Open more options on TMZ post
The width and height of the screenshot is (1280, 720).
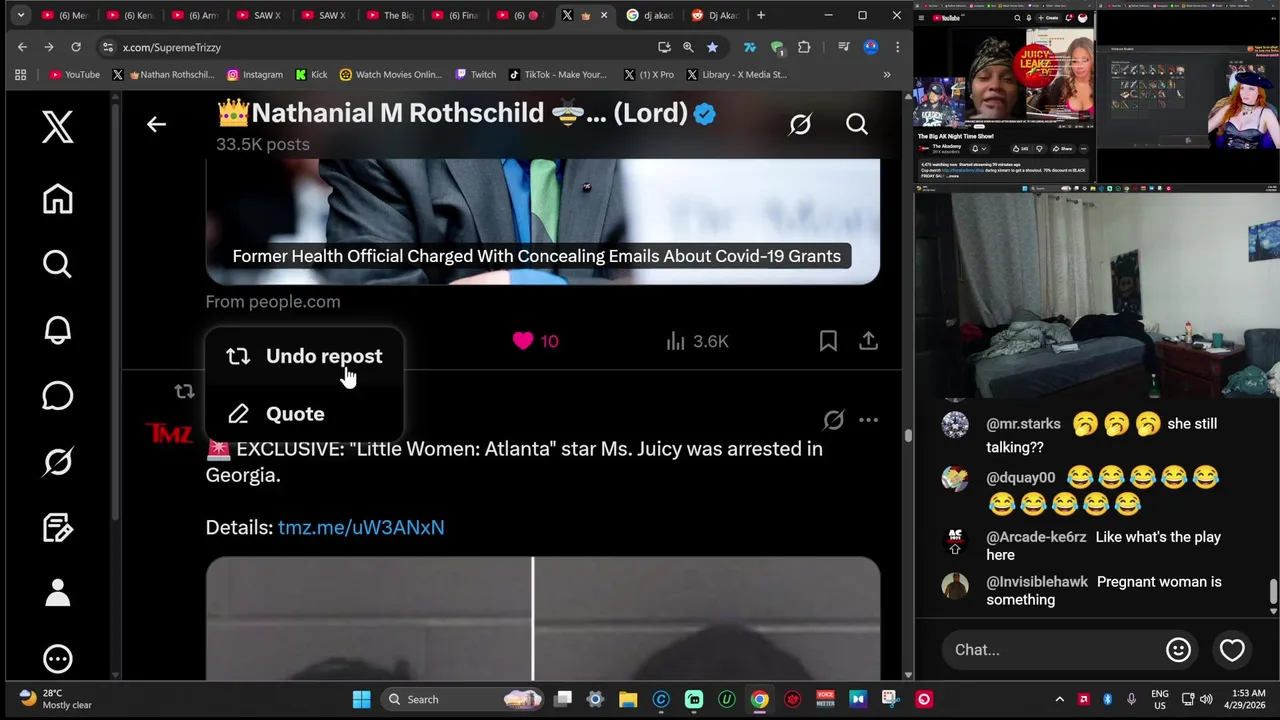point(868,420)
